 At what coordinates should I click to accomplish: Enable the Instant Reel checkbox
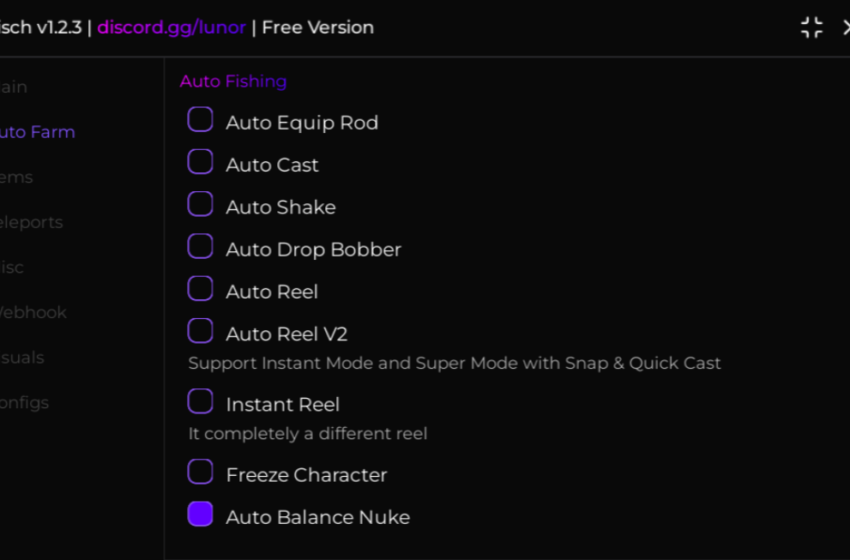pos(200,401)
